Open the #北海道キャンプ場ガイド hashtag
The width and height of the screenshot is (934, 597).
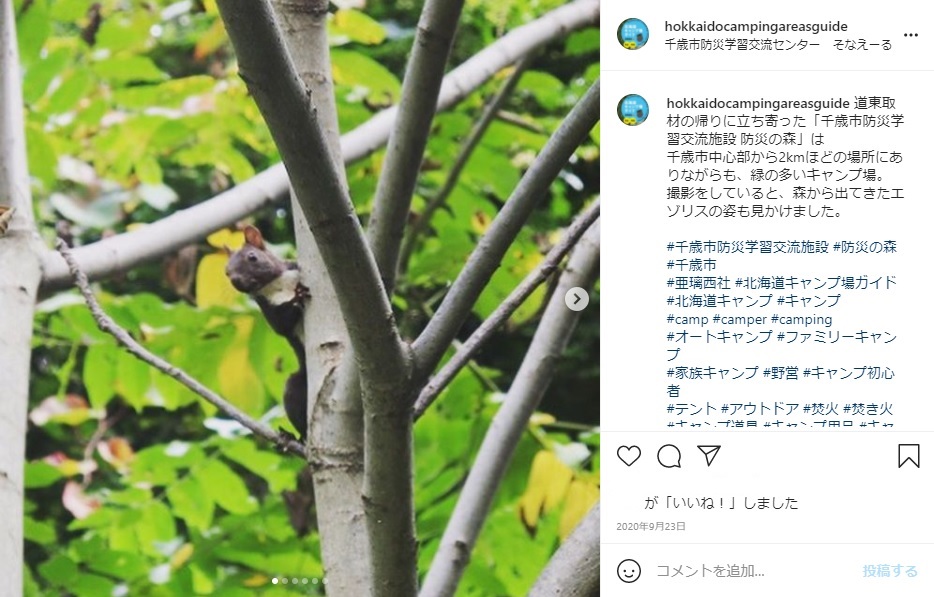(x=815, y=282)
